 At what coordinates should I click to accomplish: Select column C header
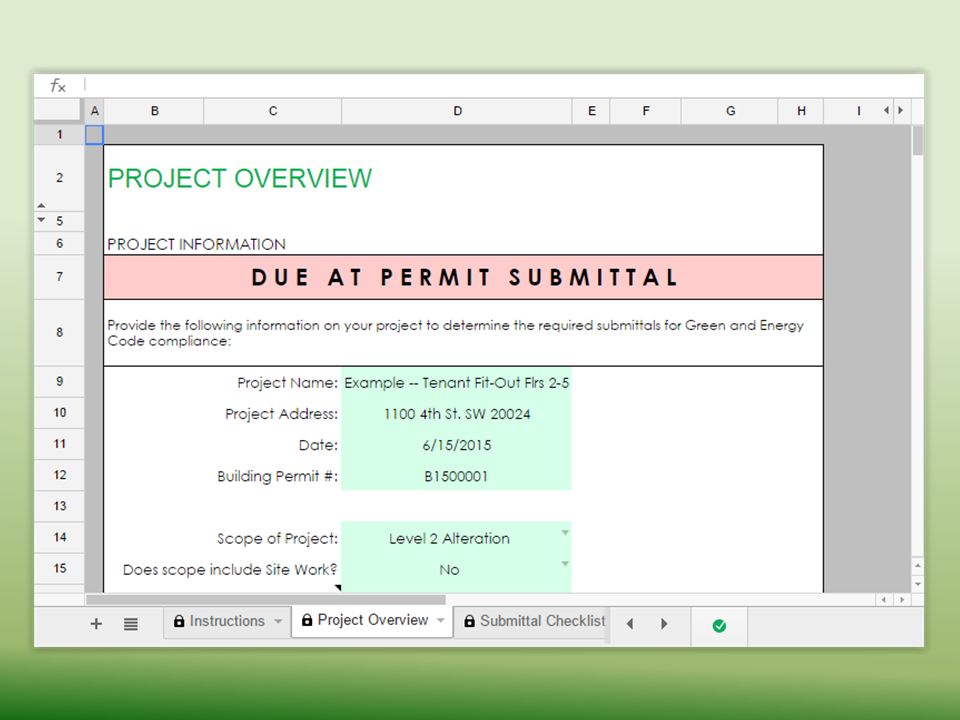click(x=272, y=111)
